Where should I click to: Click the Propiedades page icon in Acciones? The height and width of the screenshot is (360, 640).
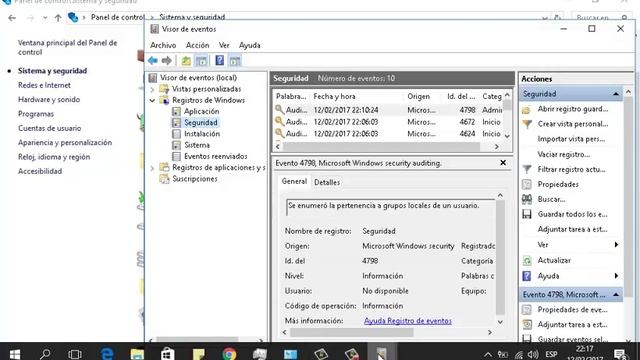[527, 184]
